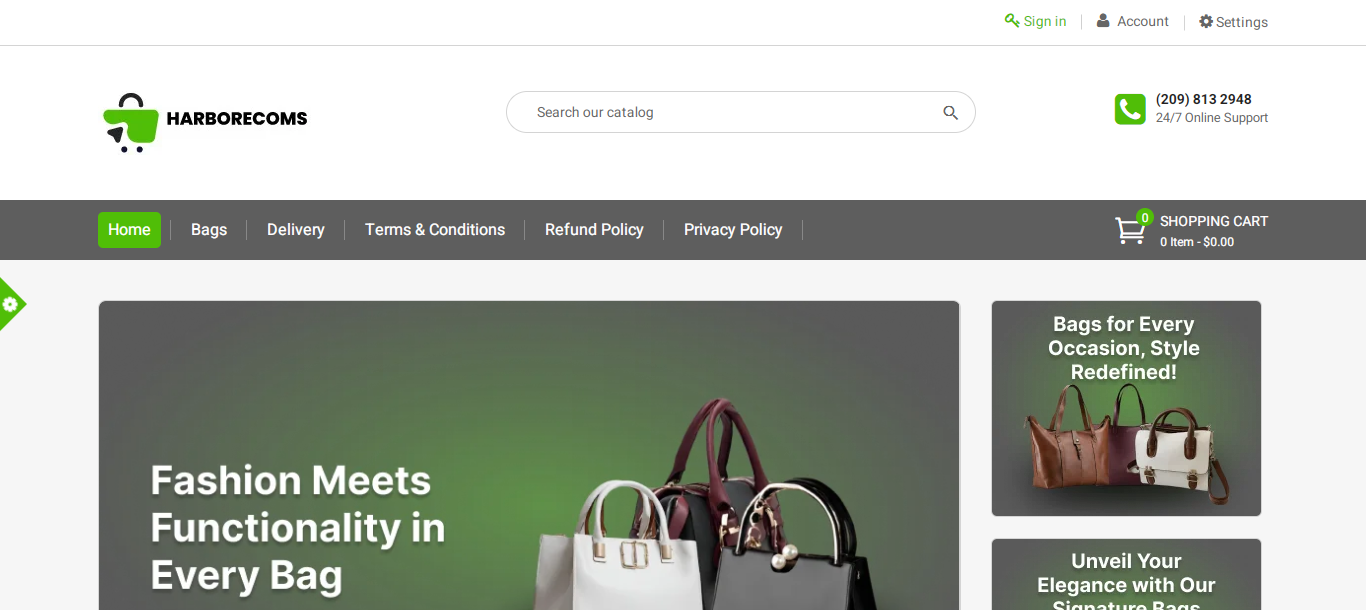The width and height of the screenshot is (1366, 610).
Task: Click the Sign in key icon
Action: (1012, 20)
